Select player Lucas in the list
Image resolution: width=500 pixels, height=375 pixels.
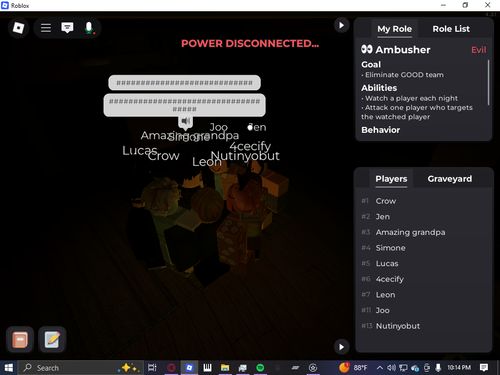coord(423,264)
